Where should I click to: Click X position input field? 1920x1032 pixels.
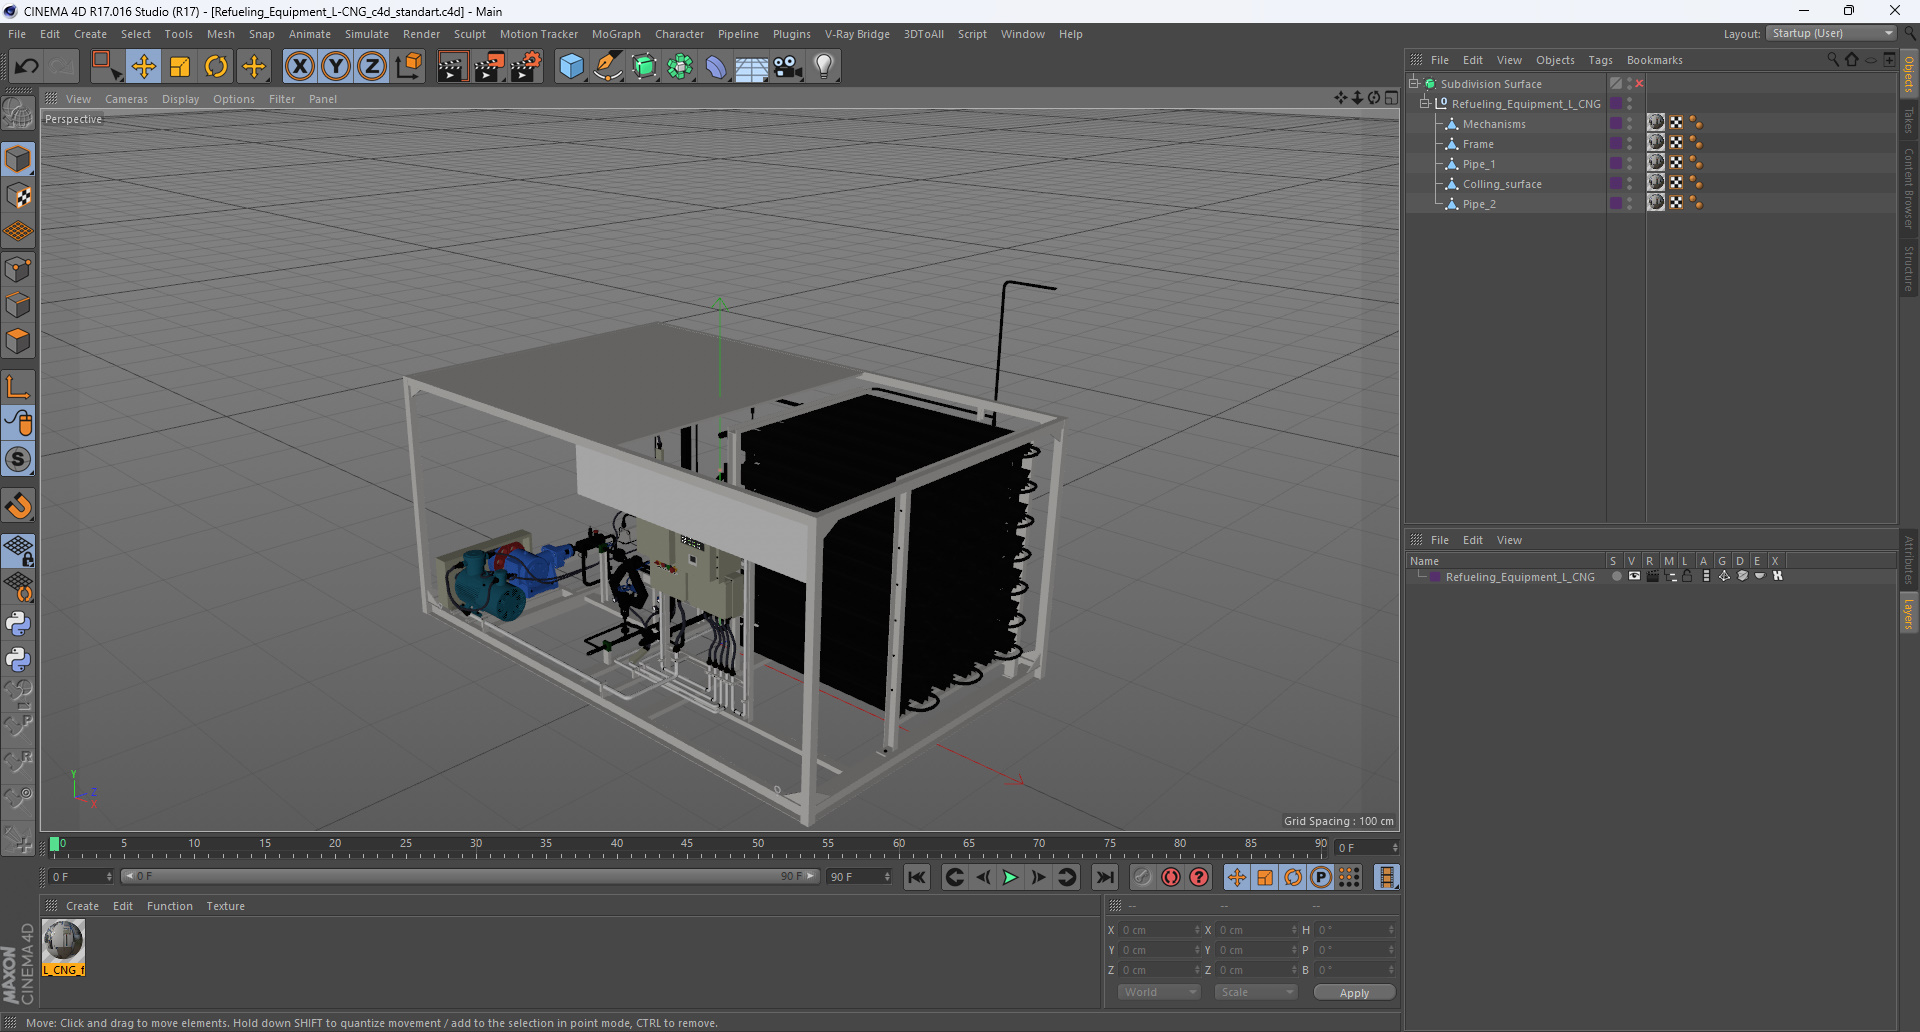[x=1158, y=930]
